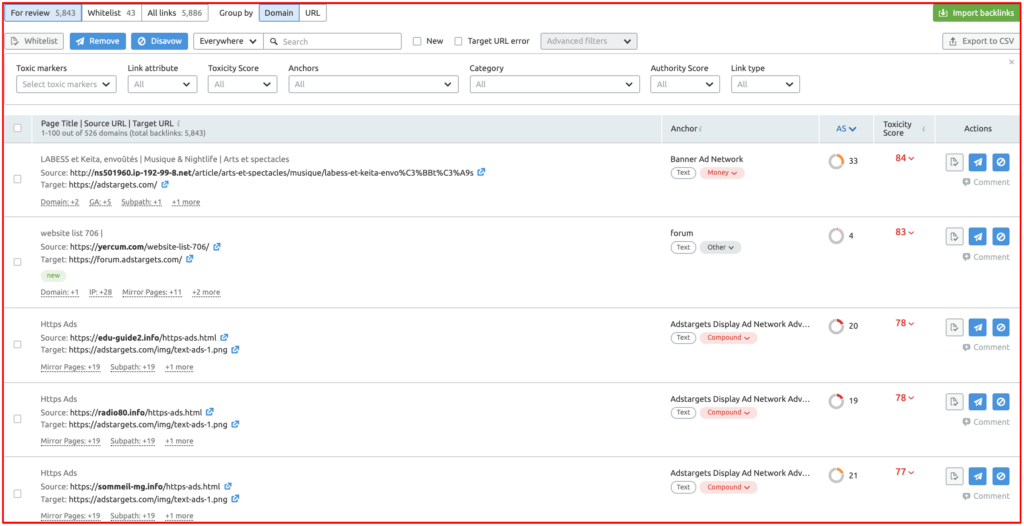
Task: Open the Category filter dropdown
Action: 554,84
